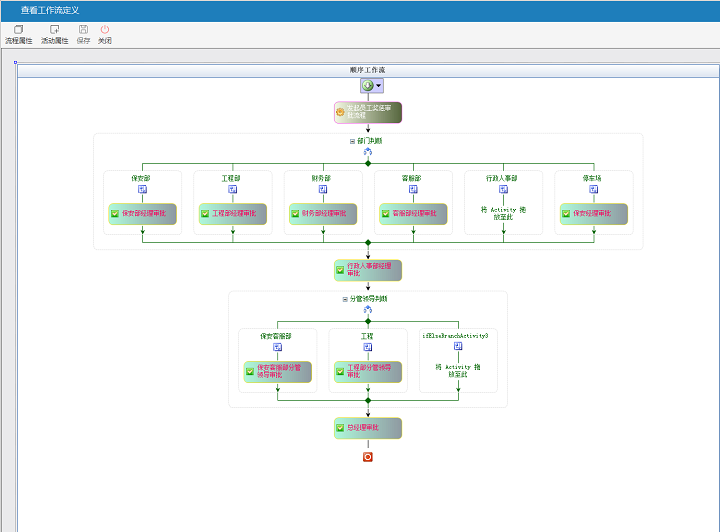Click the ifElseBranchActivity3 label

pyautogui.click(x=456, y=336)
